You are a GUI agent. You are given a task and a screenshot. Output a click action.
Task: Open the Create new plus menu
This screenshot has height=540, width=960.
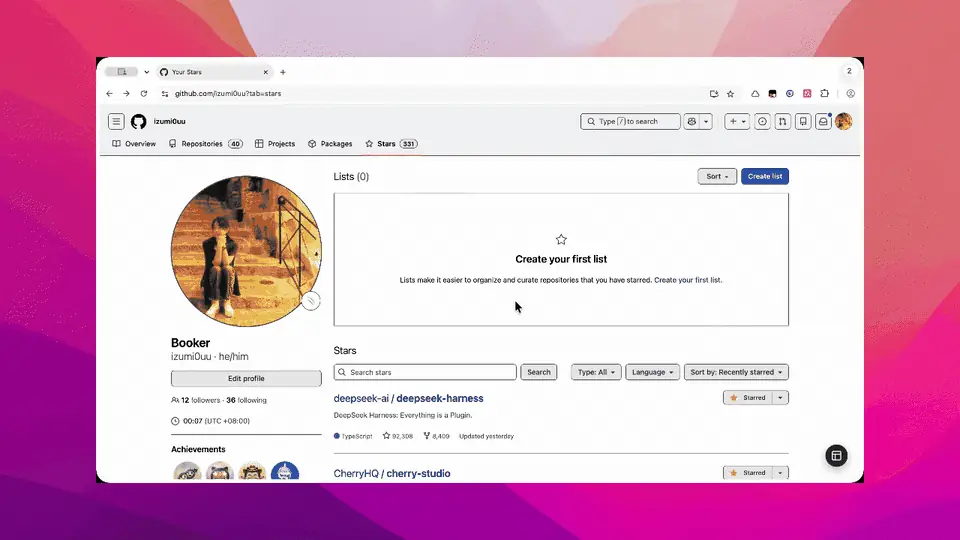tap(737, 121)
